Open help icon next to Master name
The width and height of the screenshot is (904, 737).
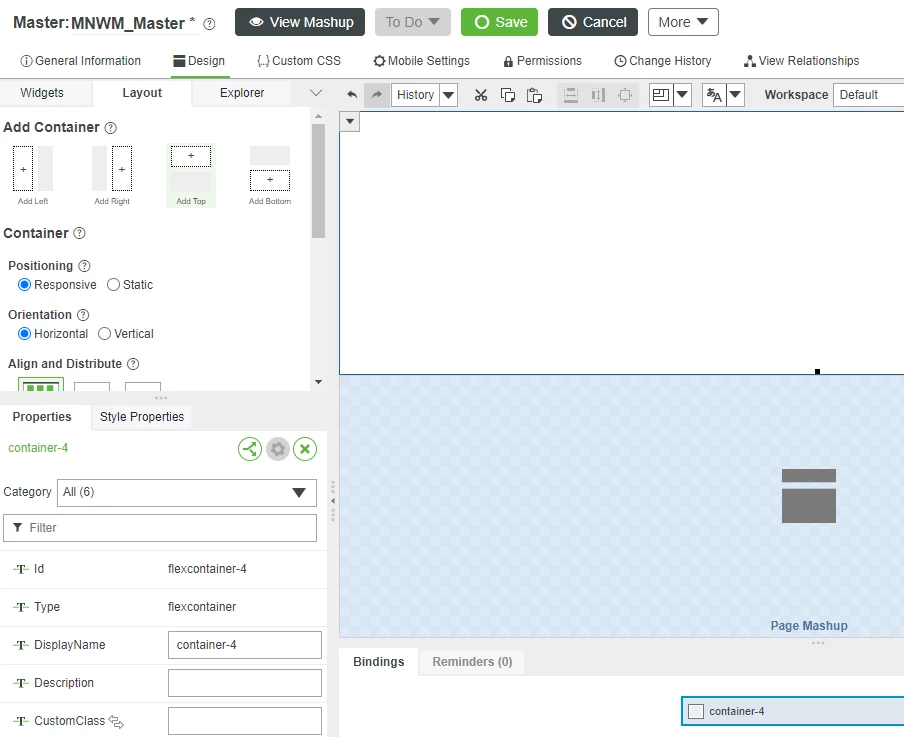click(x=210, y=24)
